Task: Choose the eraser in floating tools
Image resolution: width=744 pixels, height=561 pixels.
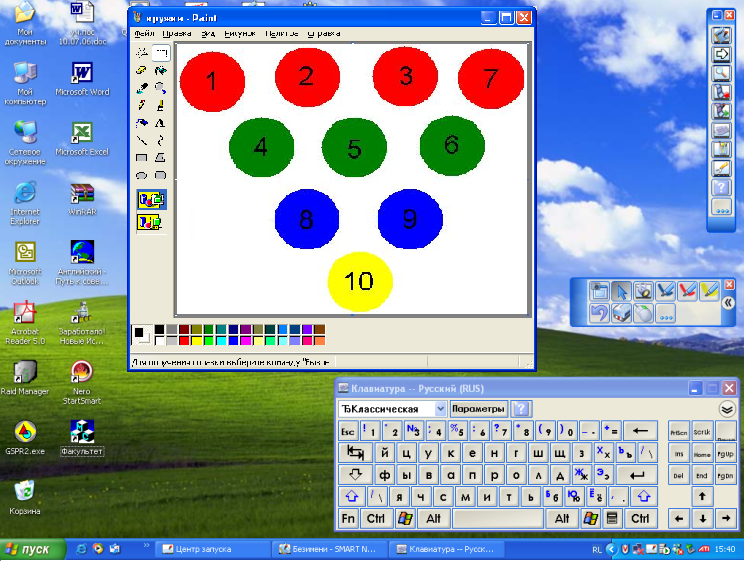Action: [622, 313]
